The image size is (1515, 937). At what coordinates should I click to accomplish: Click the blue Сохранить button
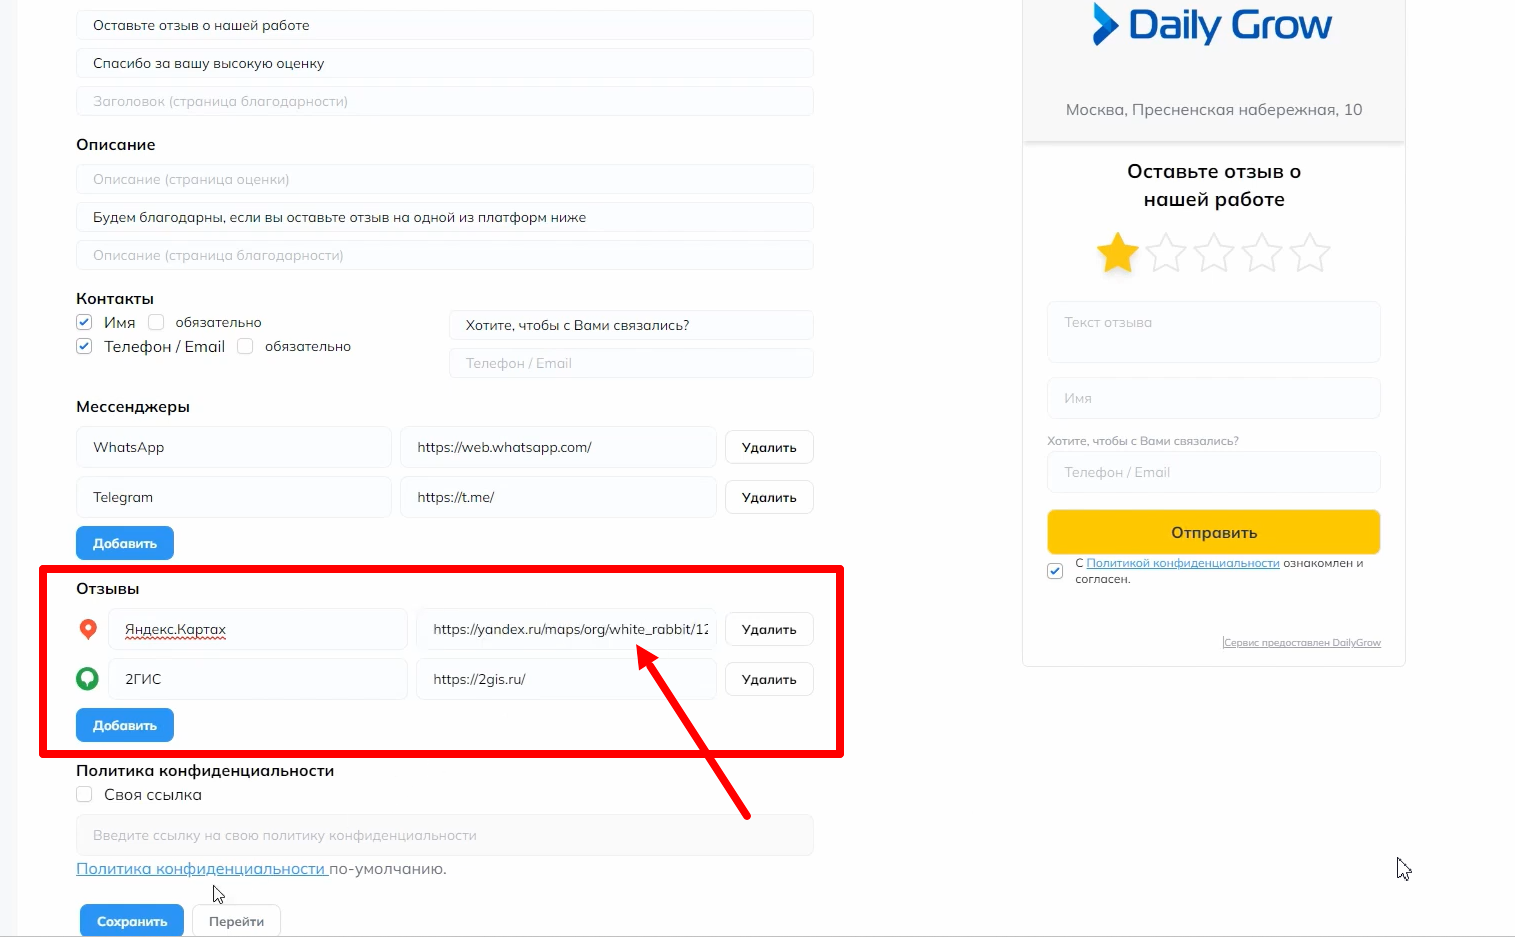(x=131, y=921)
